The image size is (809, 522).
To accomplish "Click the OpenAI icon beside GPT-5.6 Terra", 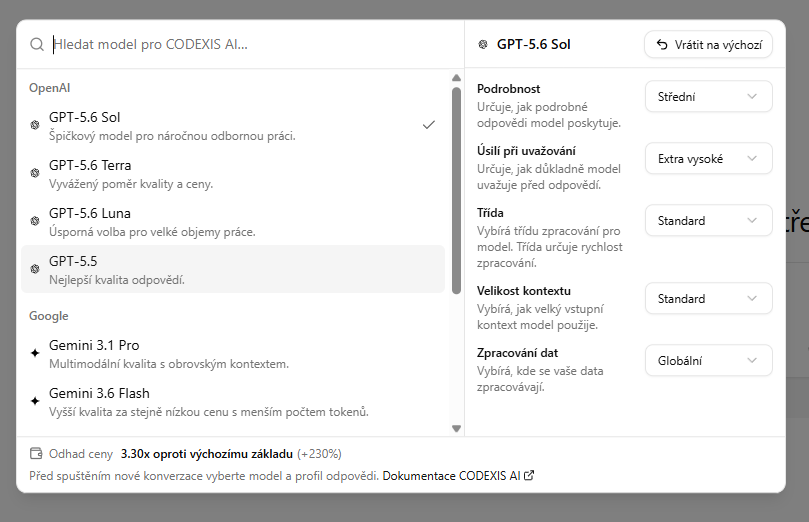I will 35,173.
